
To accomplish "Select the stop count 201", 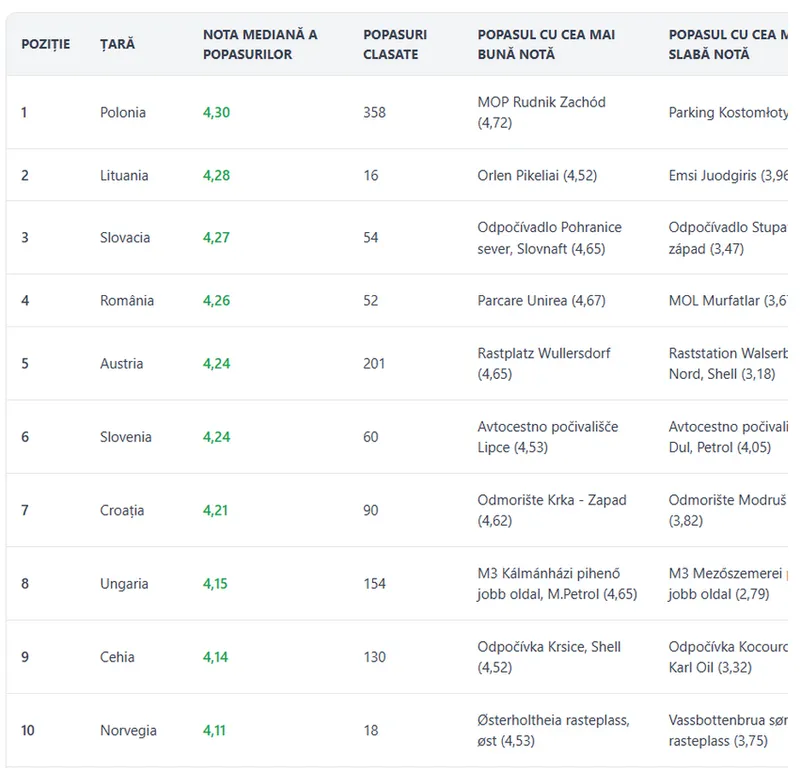I will 374,364.
